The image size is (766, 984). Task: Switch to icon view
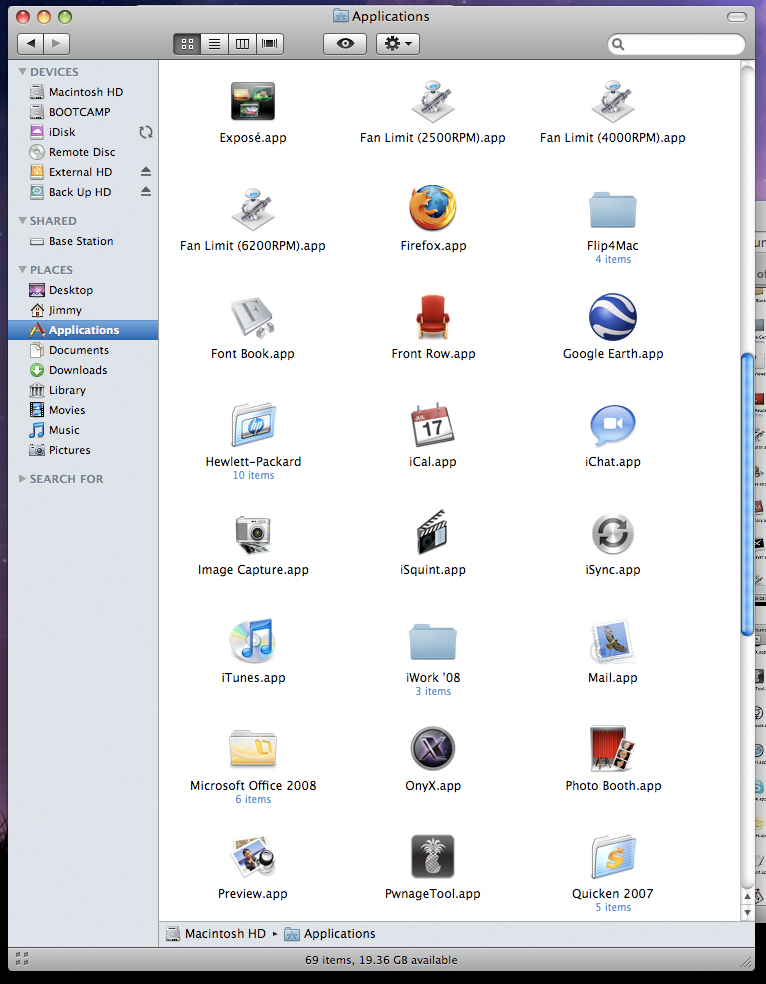point(187,44)
